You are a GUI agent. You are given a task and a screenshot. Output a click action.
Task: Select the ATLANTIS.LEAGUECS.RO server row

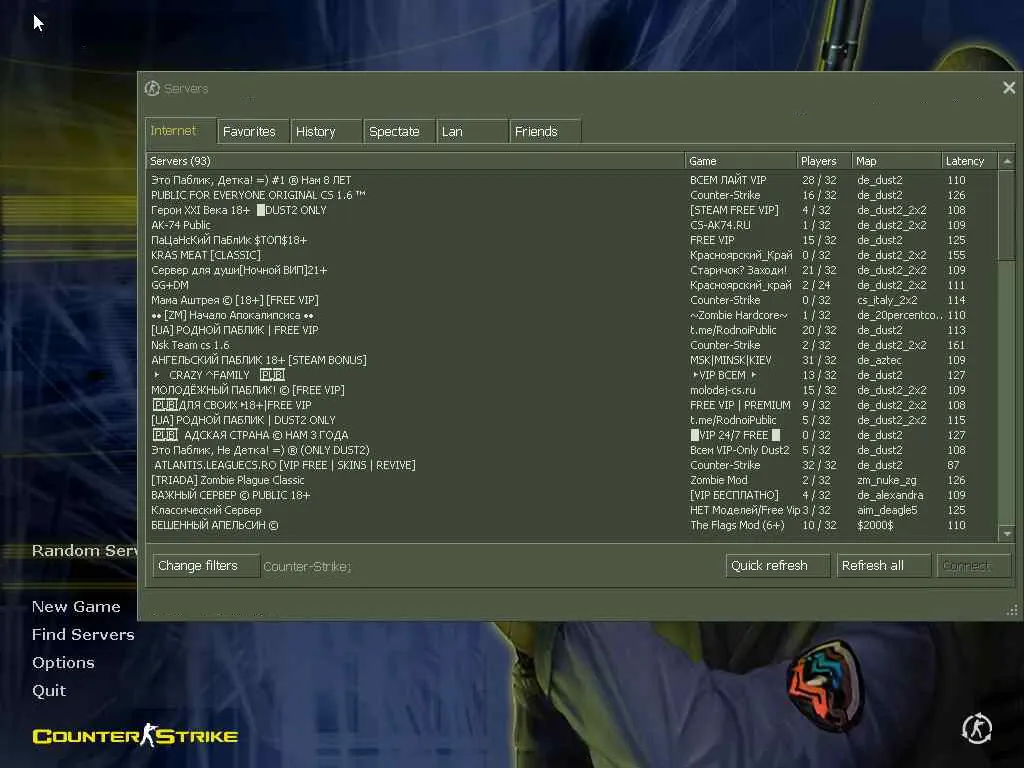tap(573, 465)
